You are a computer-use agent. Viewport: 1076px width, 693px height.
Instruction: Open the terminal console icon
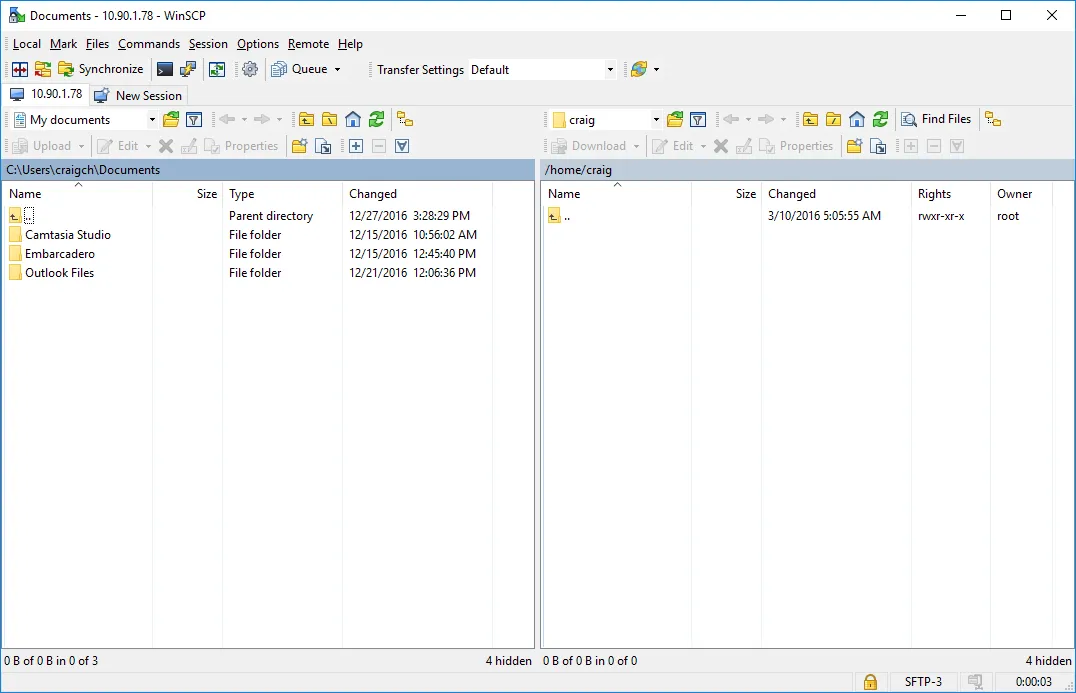165,69
